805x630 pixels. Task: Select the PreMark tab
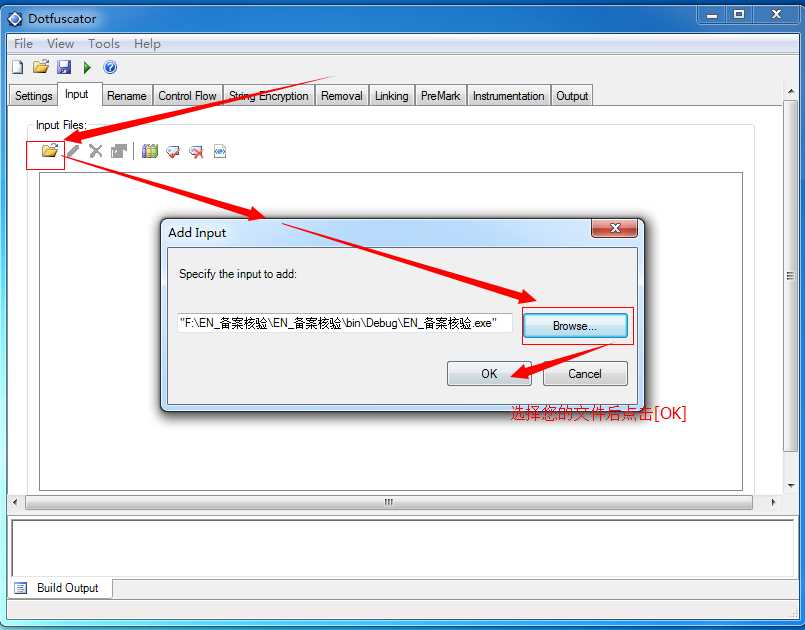[x=440, y=96]
